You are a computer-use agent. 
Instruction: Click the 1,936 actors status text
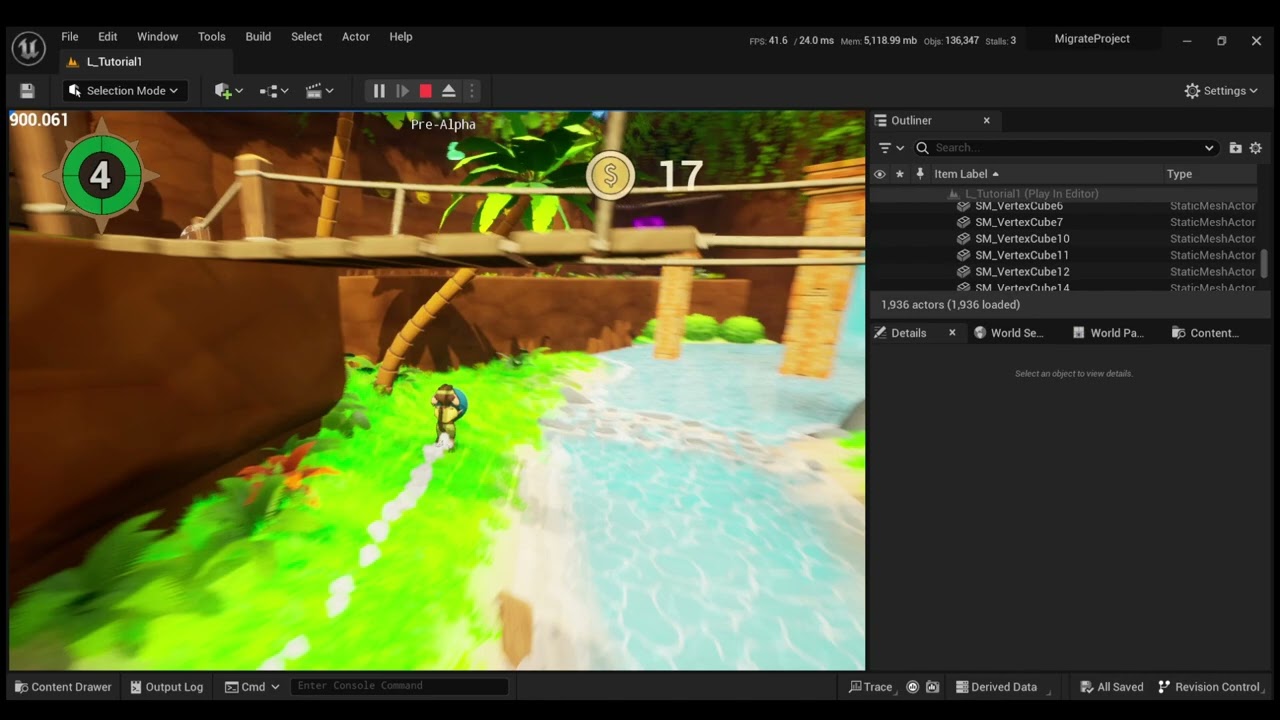tap(950, 305)
